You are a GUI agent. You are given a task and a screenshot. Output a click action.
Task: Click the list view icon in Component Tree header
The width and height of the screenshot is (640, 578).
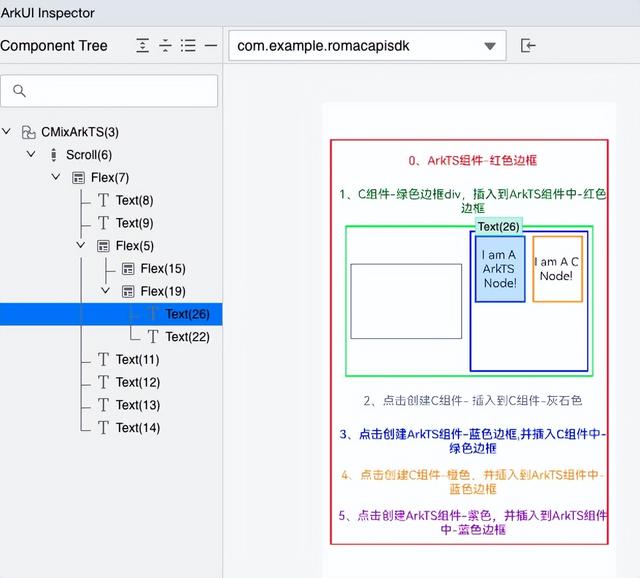point(188,45)
